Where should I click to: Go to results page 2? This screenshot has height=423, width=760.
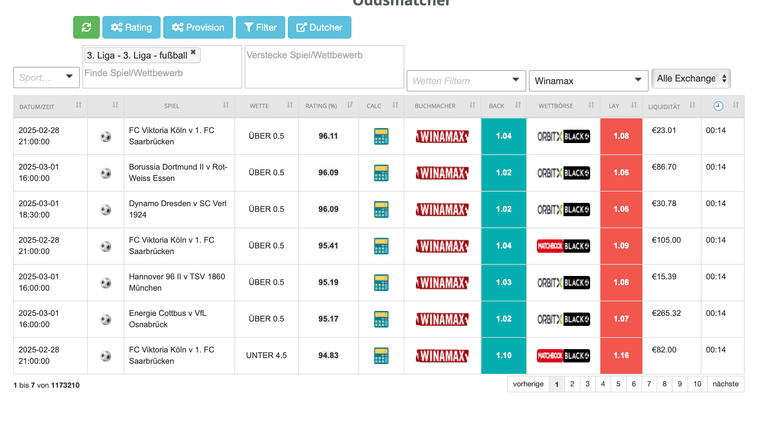572,384
